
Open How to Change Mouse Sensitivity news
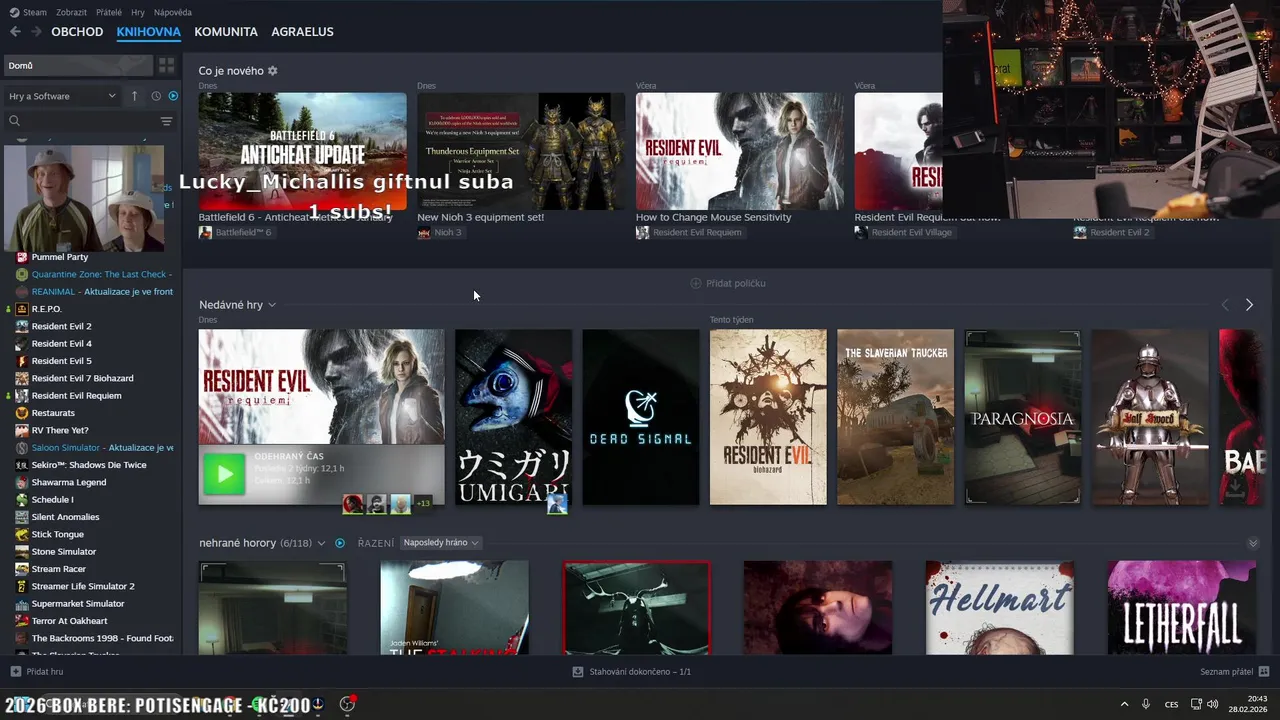(740, 152)
